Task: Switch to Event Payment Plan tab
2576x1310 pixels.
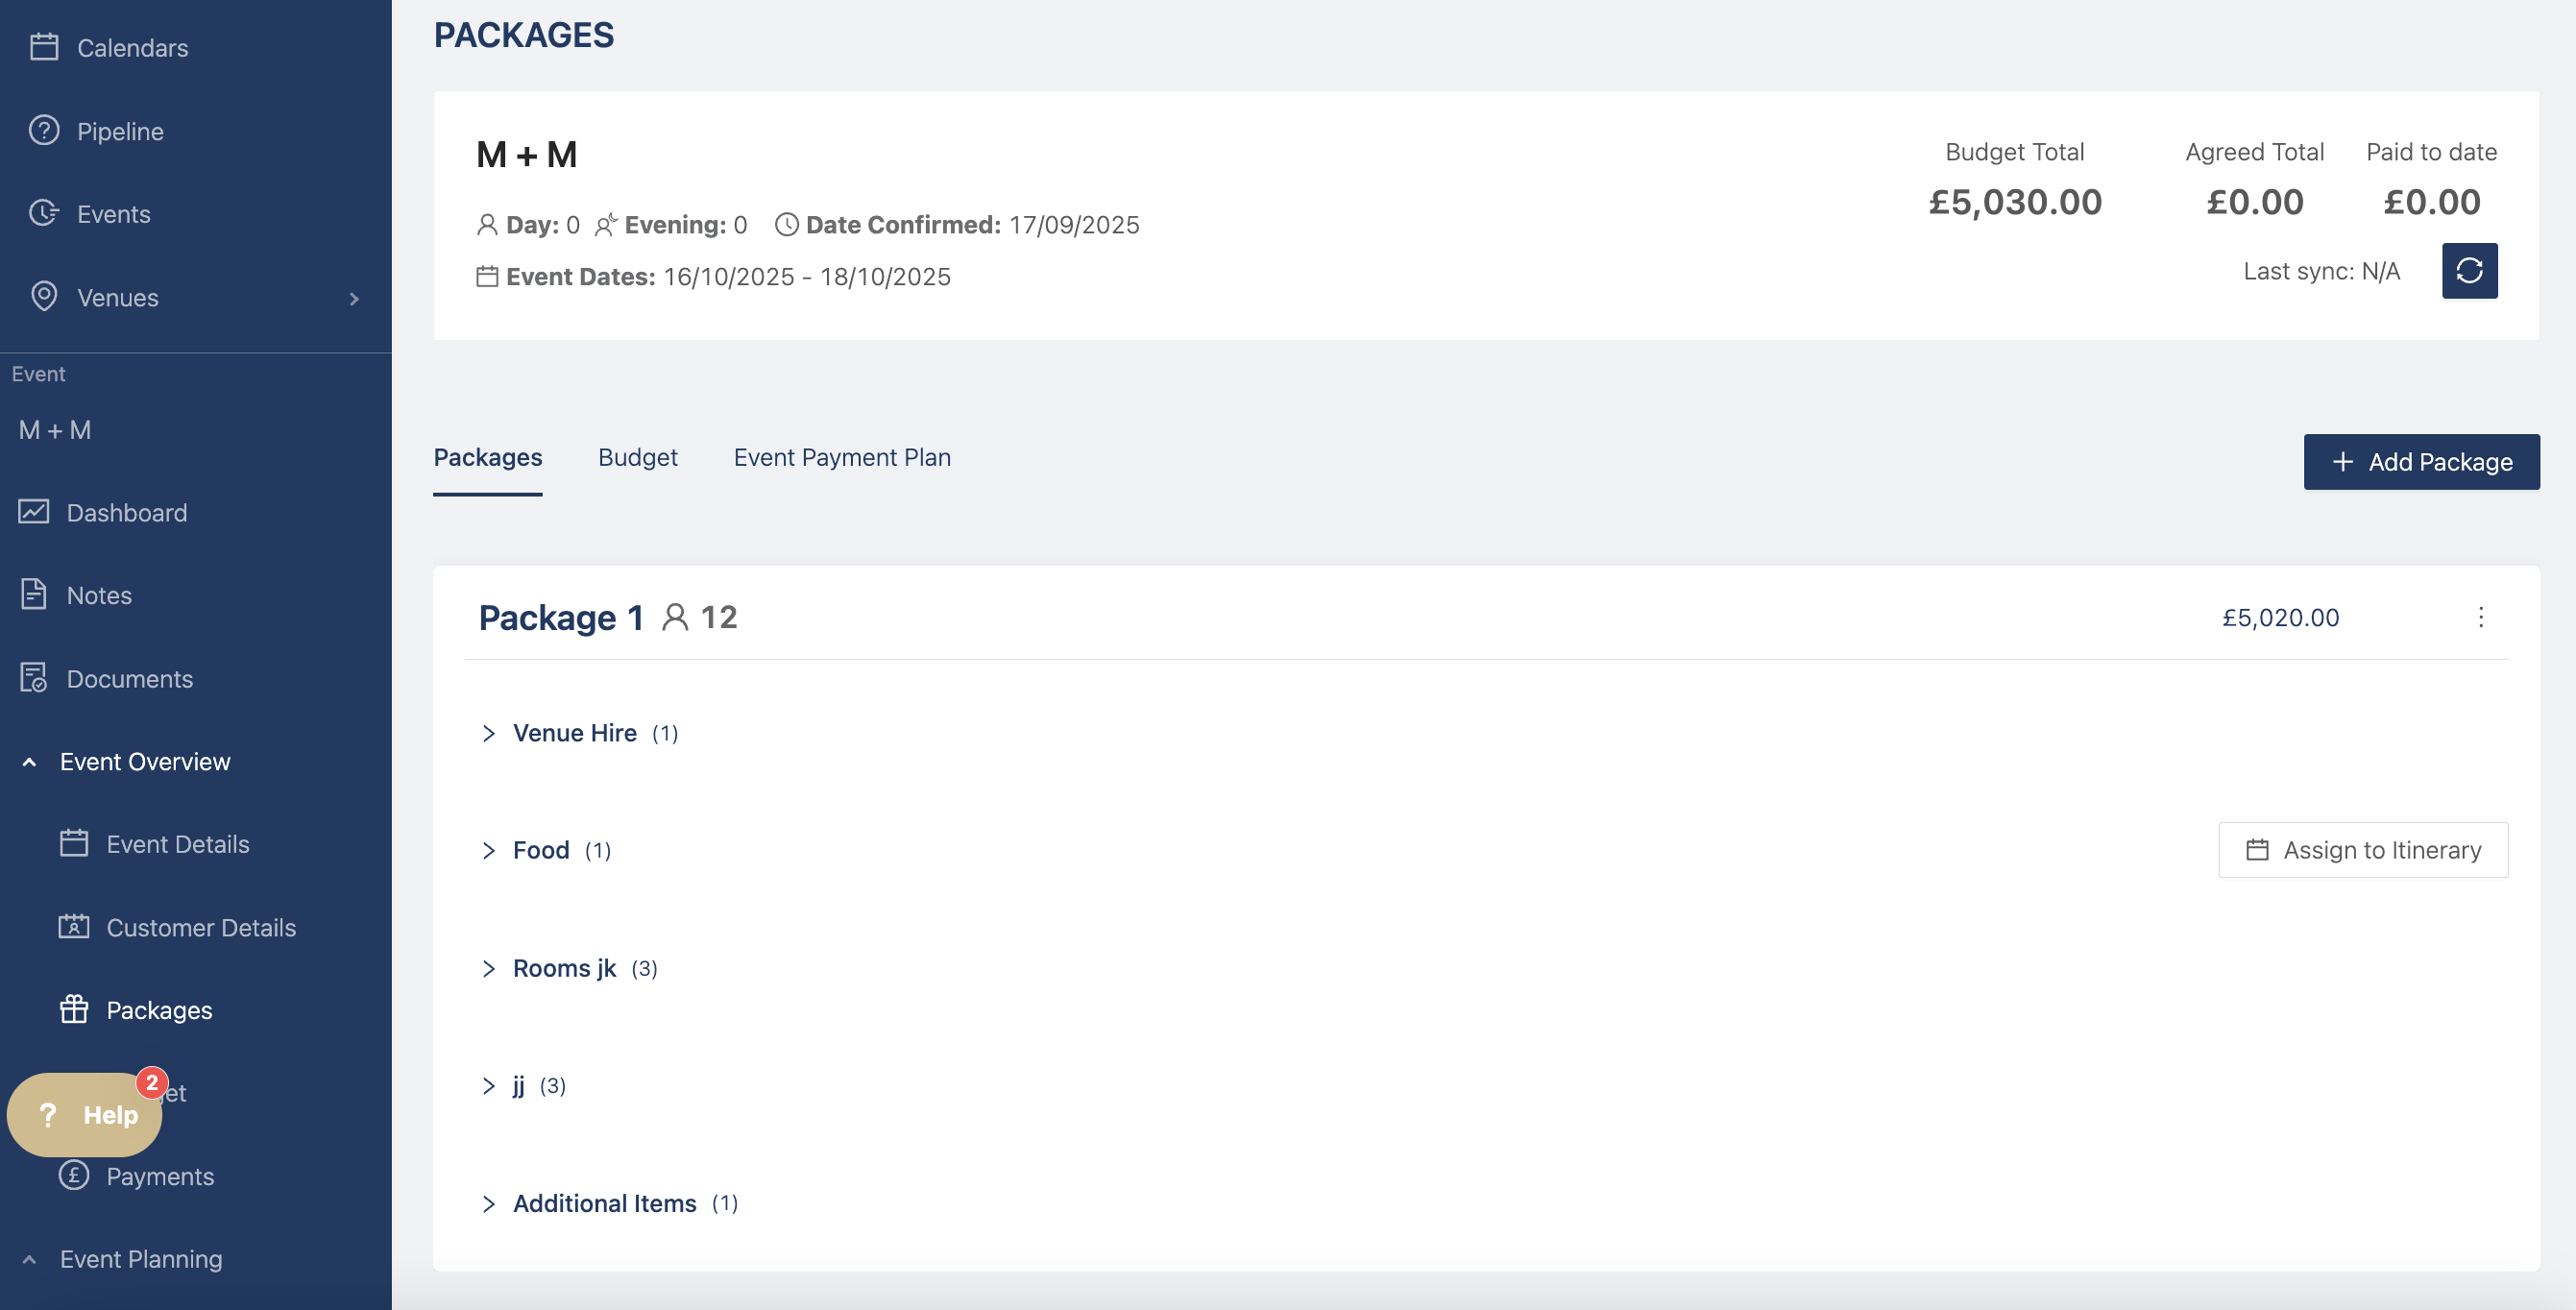Action: 841,457
